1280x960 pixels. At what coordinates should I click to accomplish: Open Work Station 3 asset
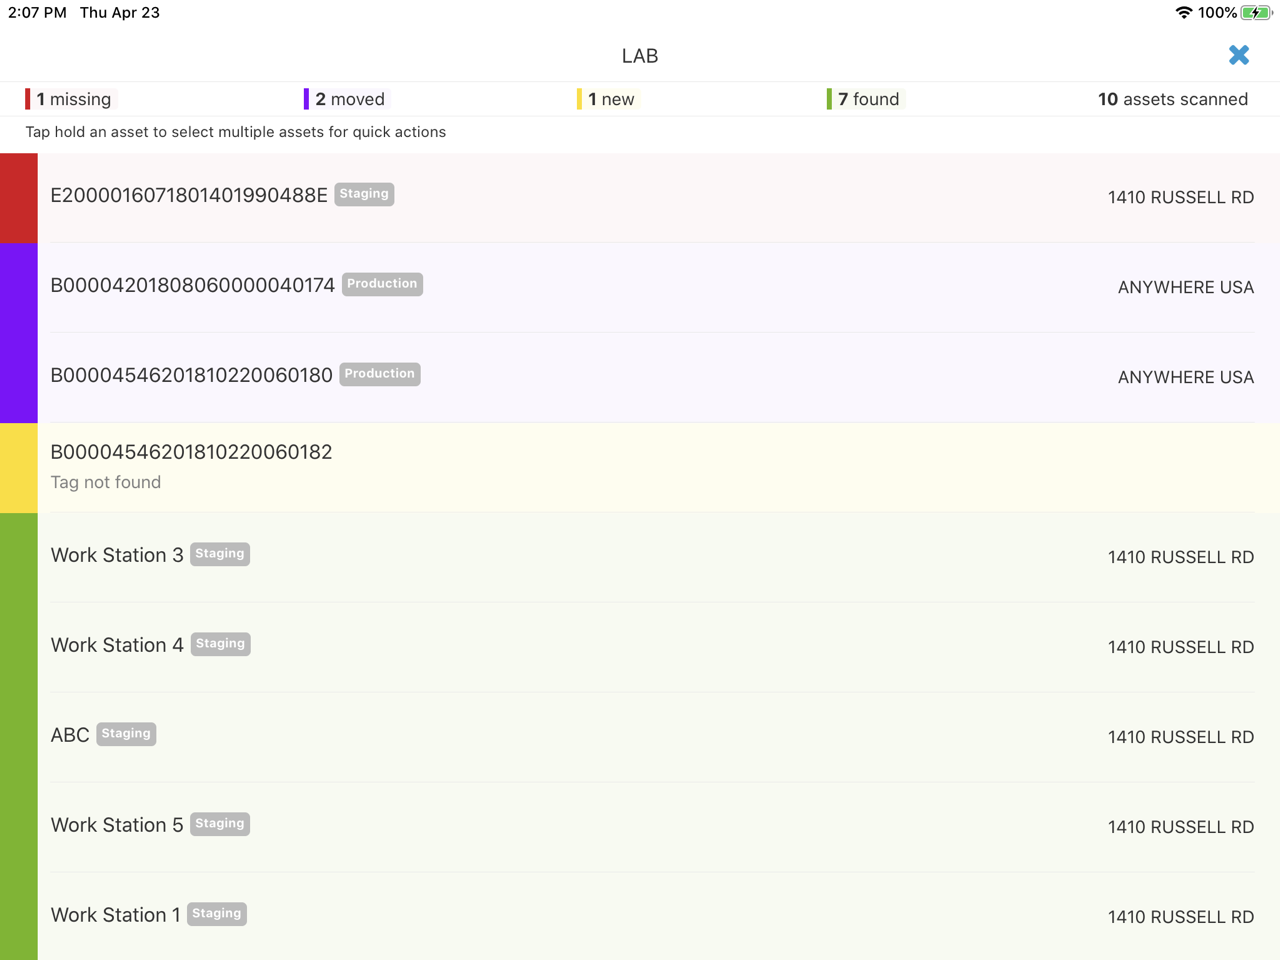tap(640, 558)
